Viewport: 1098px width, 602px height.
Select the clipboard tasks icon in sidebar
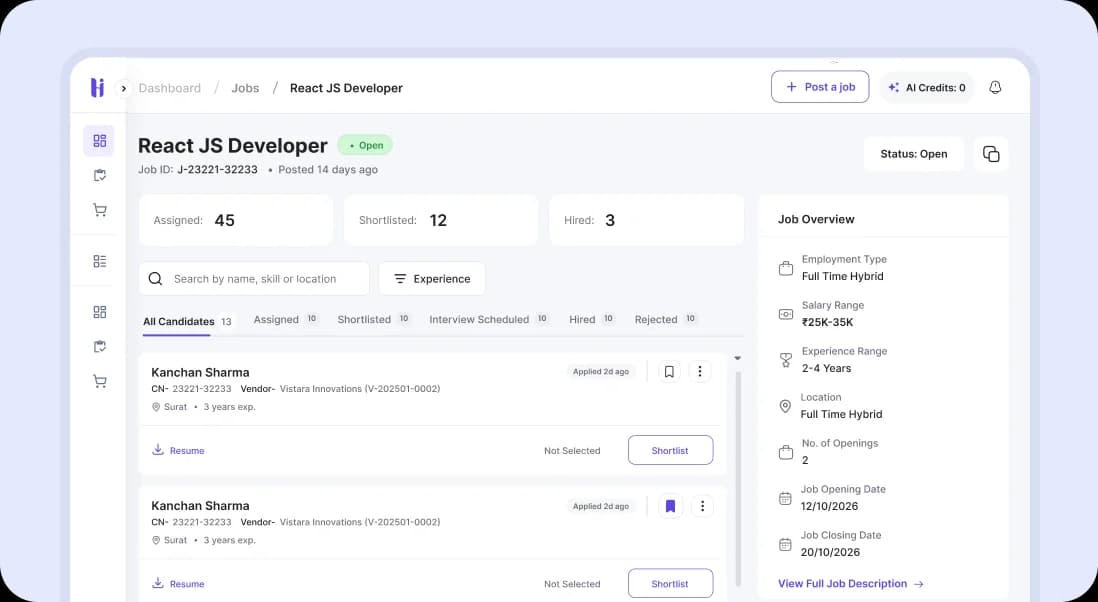point(98,175)
